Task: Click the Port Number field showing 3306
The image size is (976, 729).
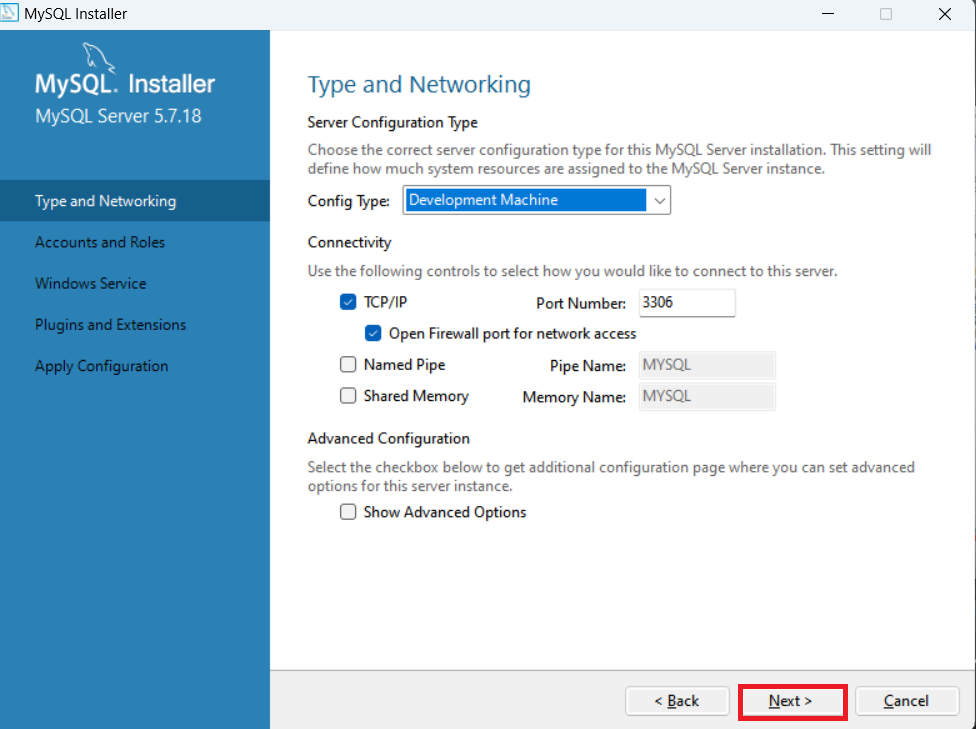Action: pyautogui.click(x=687, y=303)
